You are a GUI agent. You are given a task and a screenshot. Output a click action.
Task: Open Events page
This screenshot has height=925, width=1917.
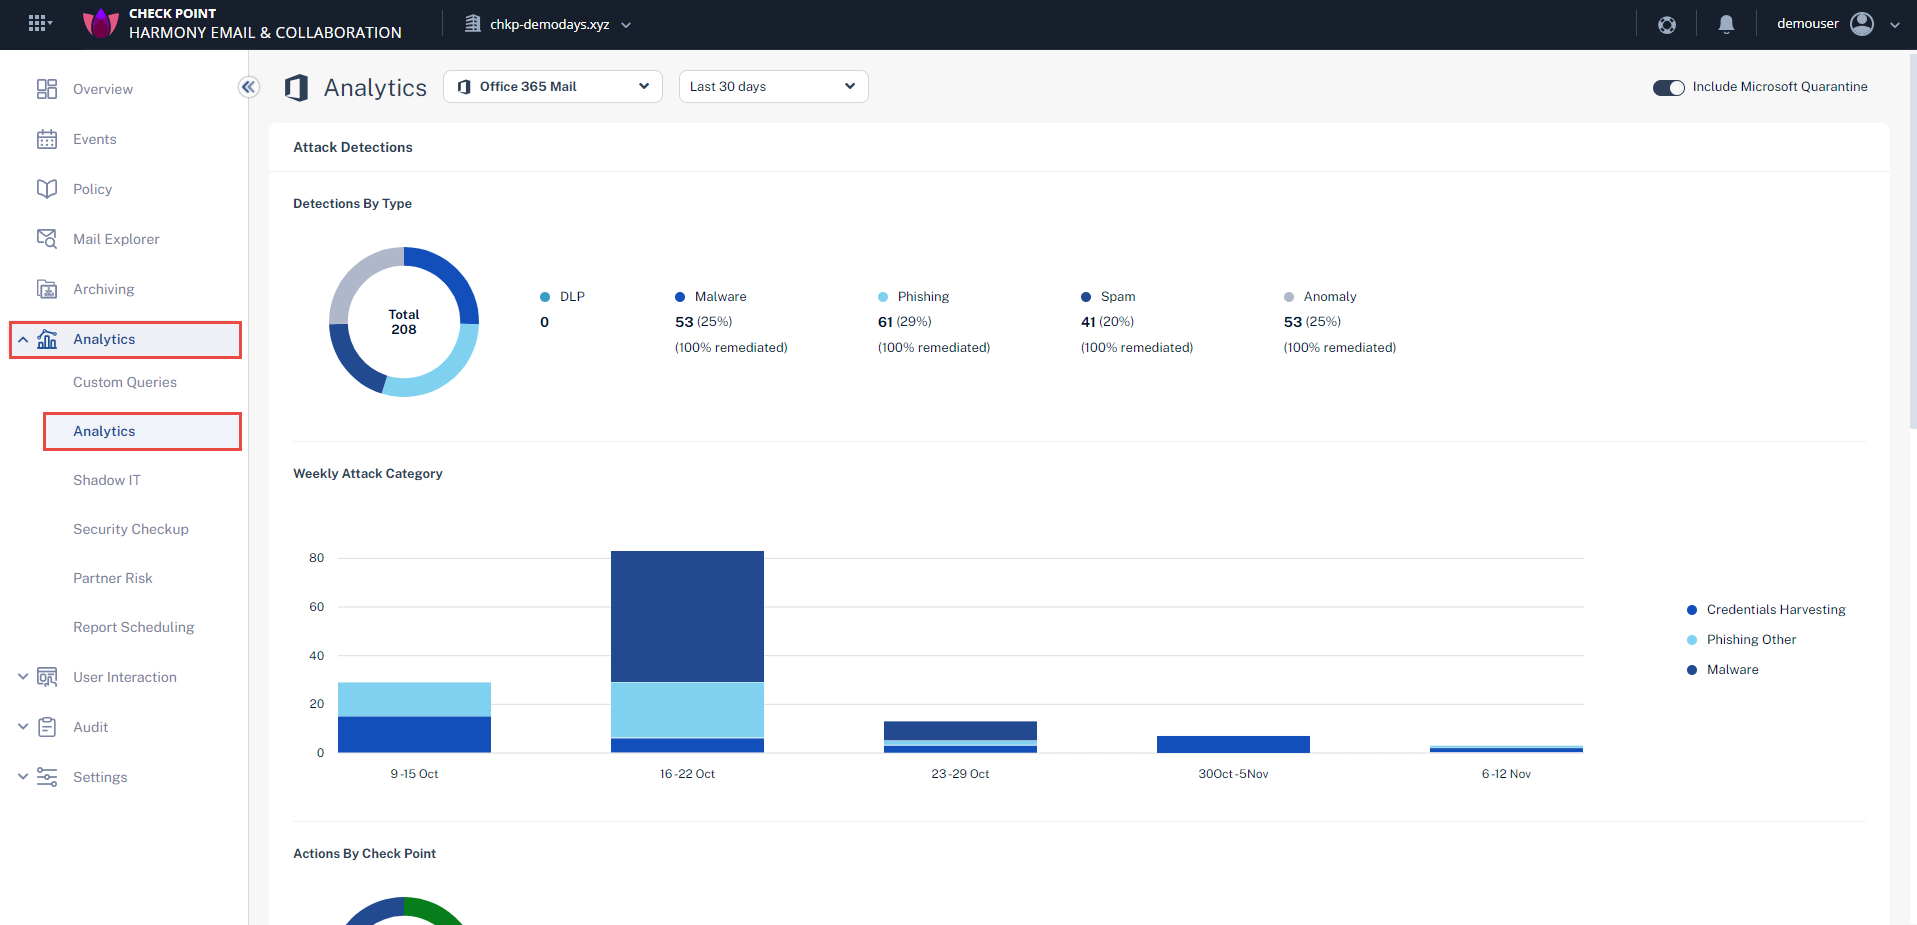[x=95, y=139]
